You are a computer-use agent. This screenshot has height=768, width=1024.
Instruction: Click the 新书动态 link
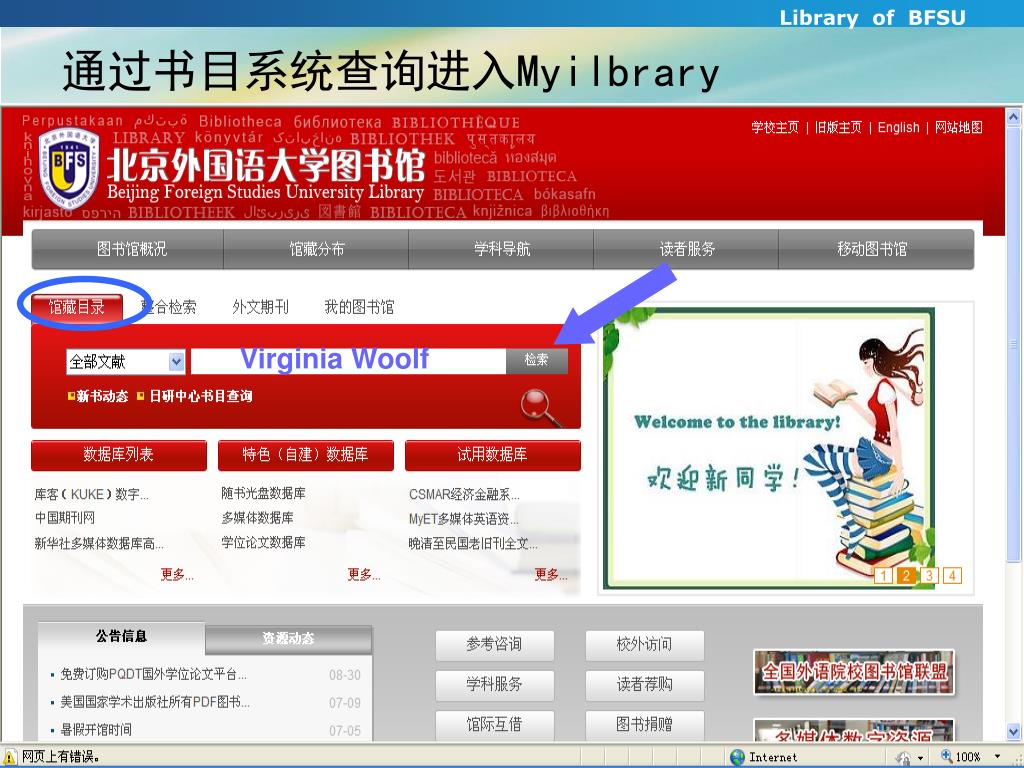point(103,396)
